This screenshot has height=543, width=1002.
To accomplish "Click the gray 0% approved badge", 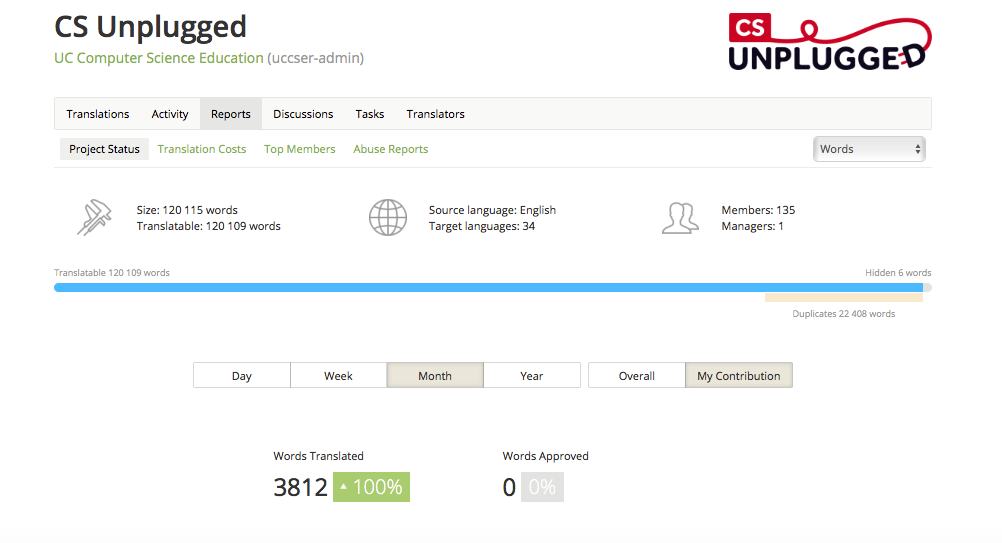I will click(543, 487).
